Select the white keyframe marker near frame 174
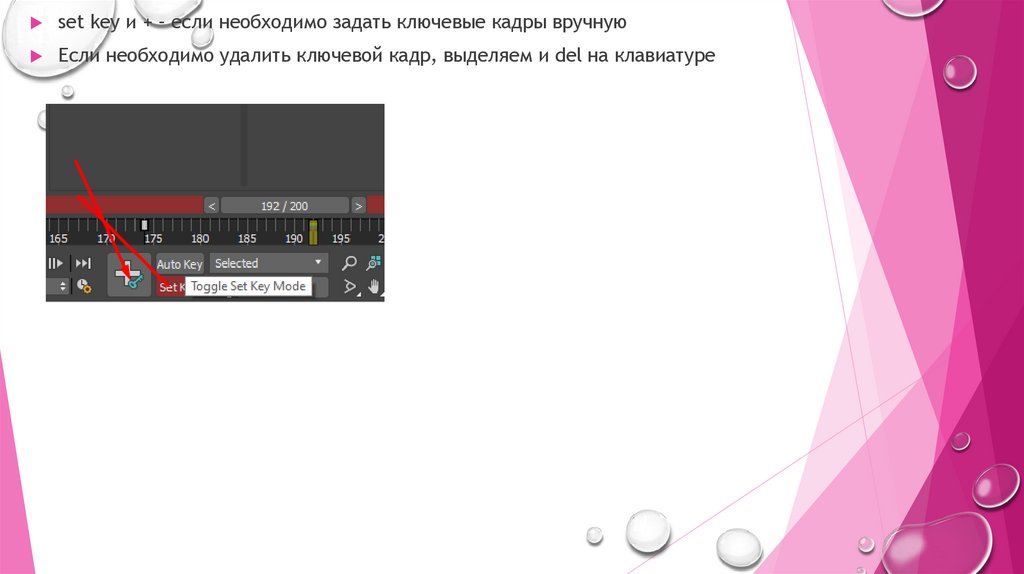The height and width of the screenshot is (574, 1024). [x=144, y=225]
